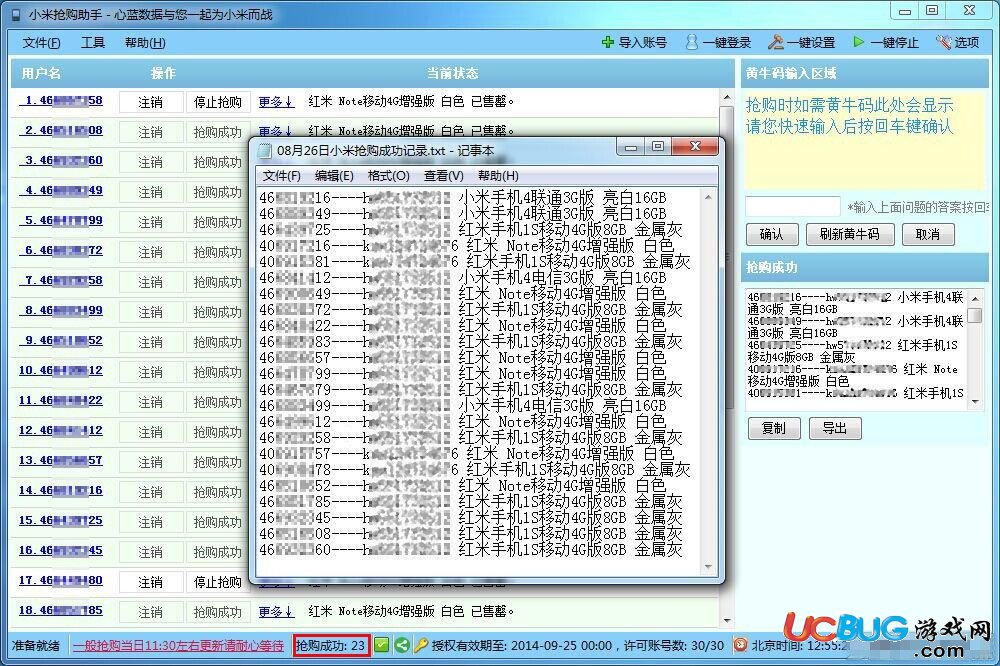The height and width of the screenshot is (666, 1000).
Task: Open 文件(F) menu in main window
Action: click(x=41, y=43)
